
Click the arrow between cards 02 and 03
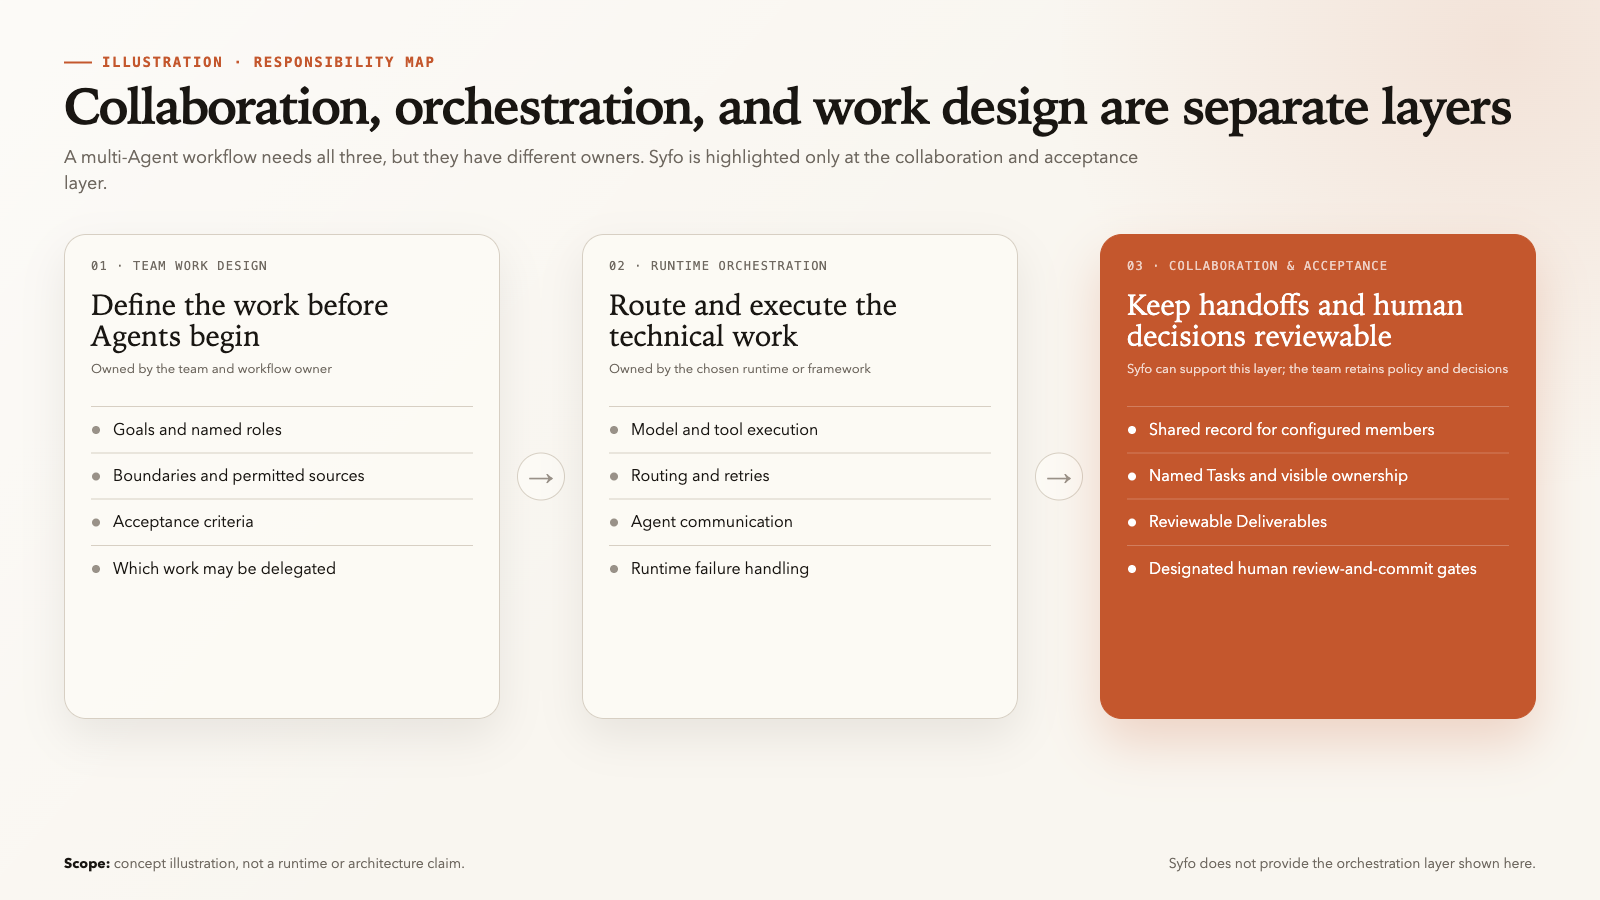1059,477
